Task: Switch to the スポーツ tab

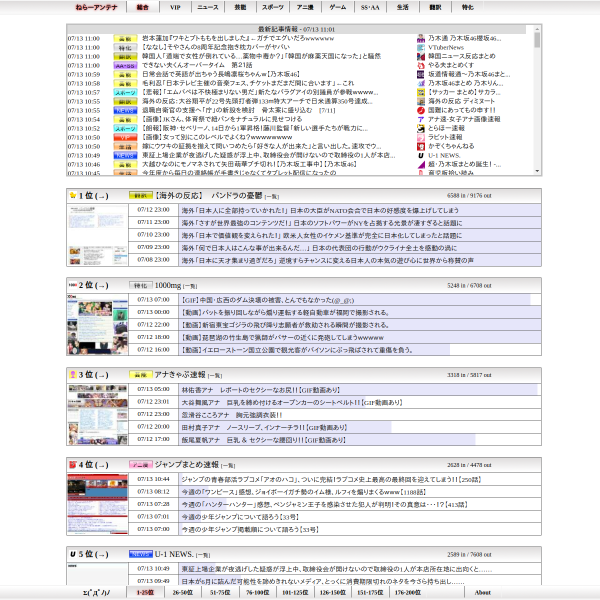Action: click(x=273, y=7)
